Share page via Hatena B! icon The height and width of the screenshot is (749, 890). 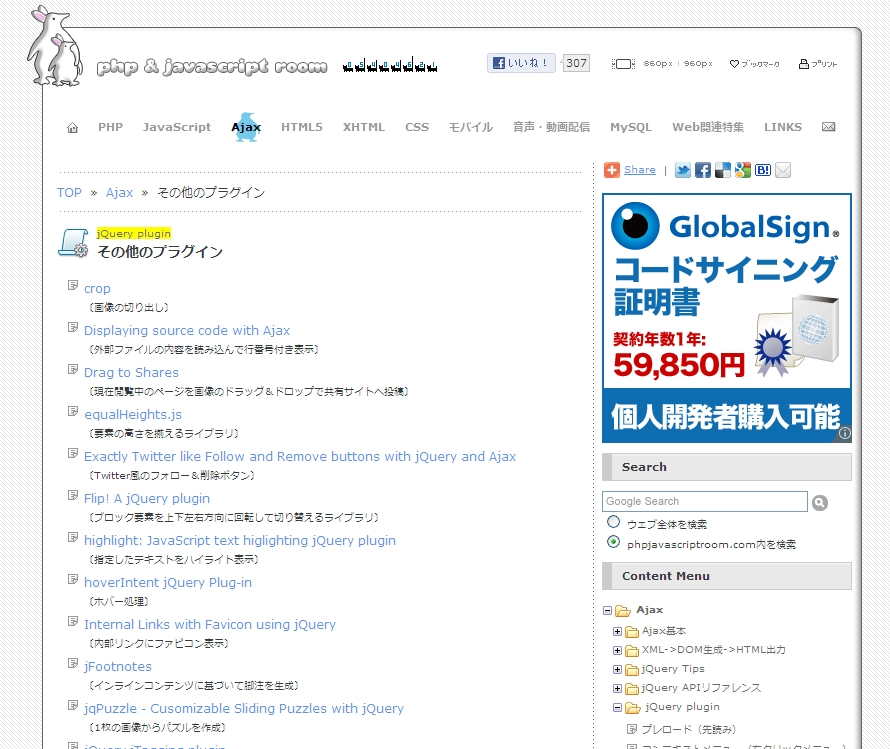763,170
